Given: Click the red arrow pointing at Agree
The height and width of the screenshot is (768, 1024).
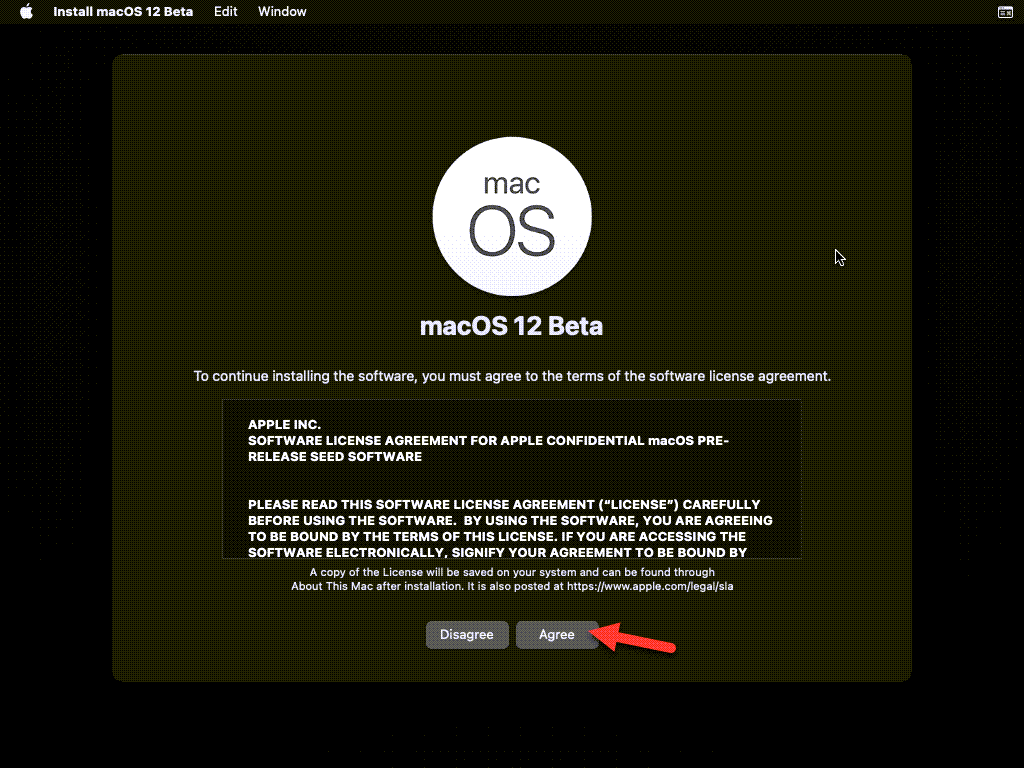Looking at the screenshot, I should [633, 639].
